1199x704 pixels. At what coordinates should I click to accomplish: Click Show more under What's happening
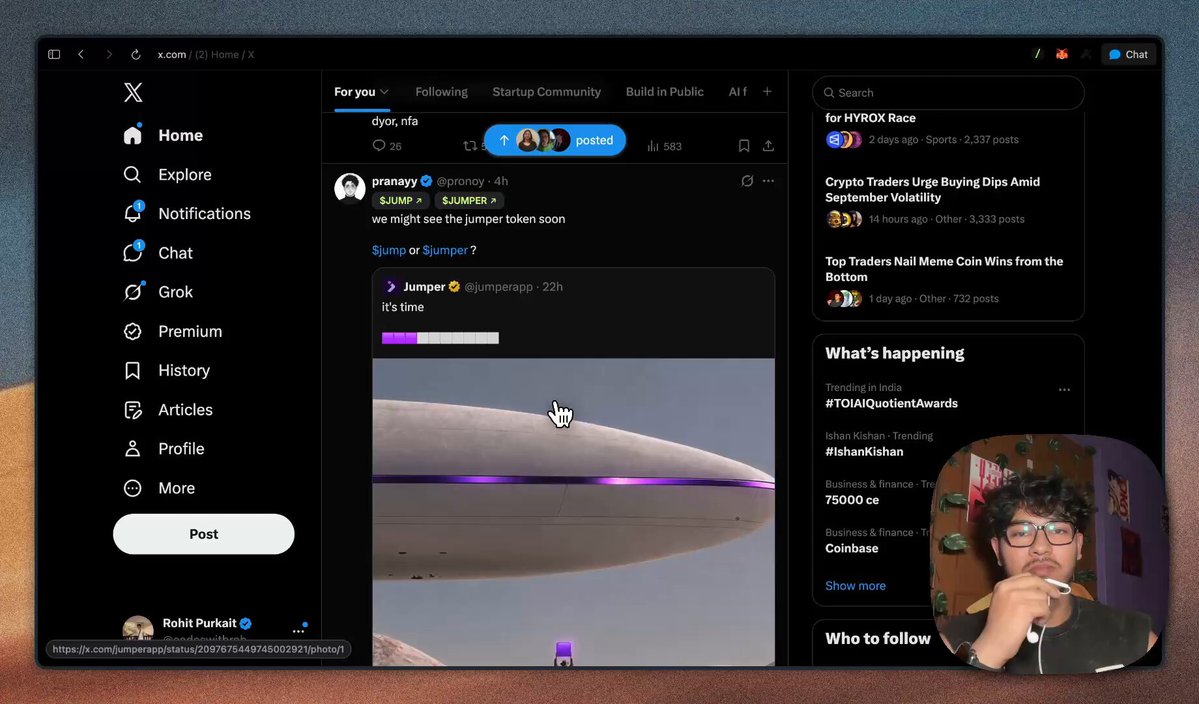coord(855,586)
